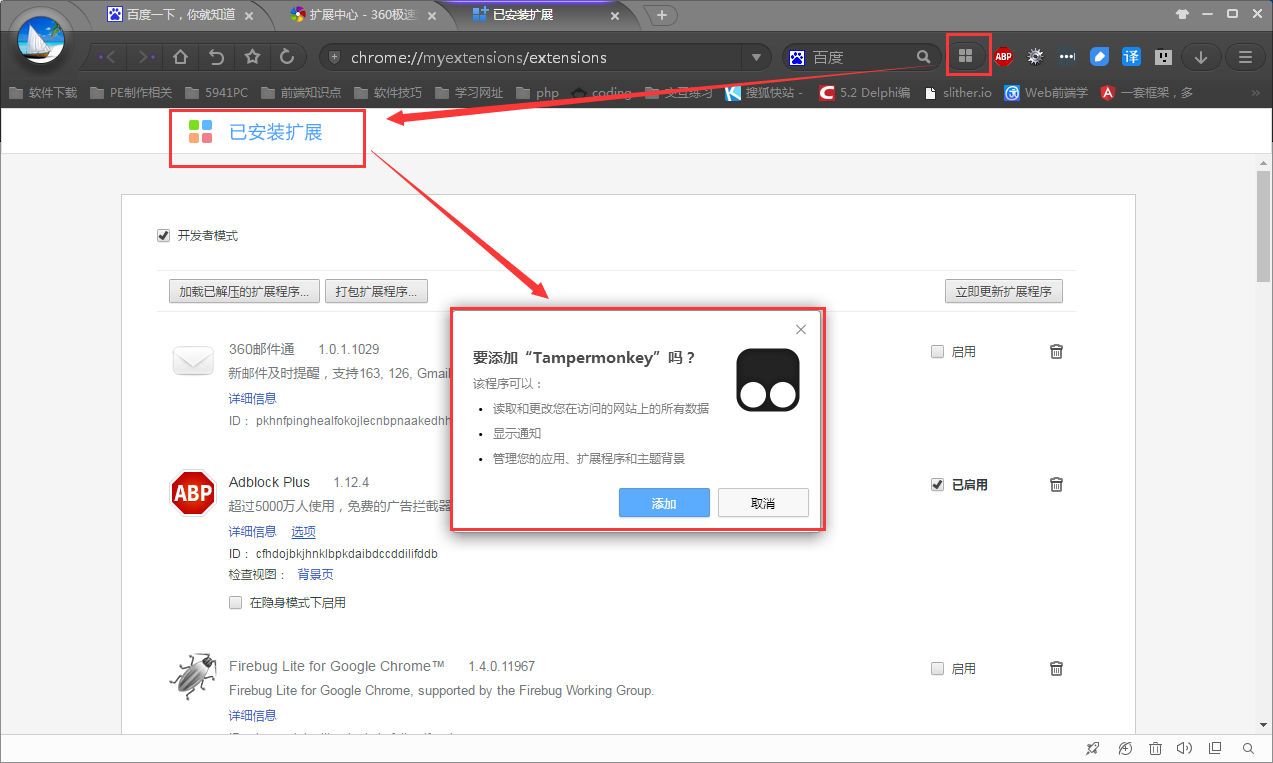Open the Adblock Plus 选项 link
Image resolution: width=1273 pixels, height=763 pixels.
pyautogui.click(x=303, y=532)
